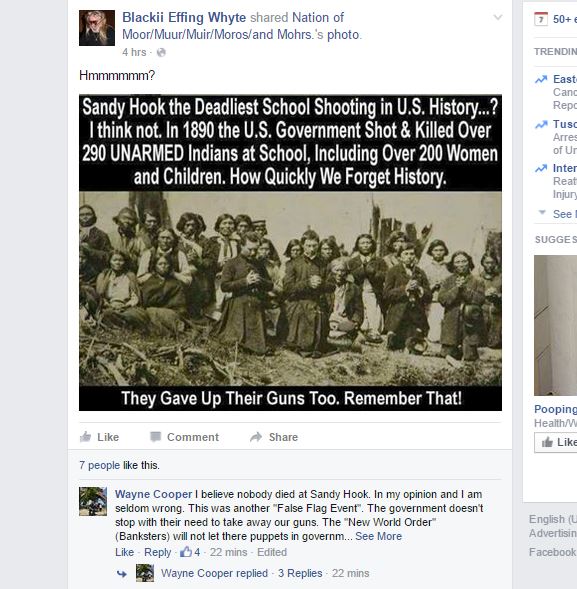This screenshot has height=589, width=577.
Task: Open the shared Sandy Hook meme image
Action: point(290,252)
